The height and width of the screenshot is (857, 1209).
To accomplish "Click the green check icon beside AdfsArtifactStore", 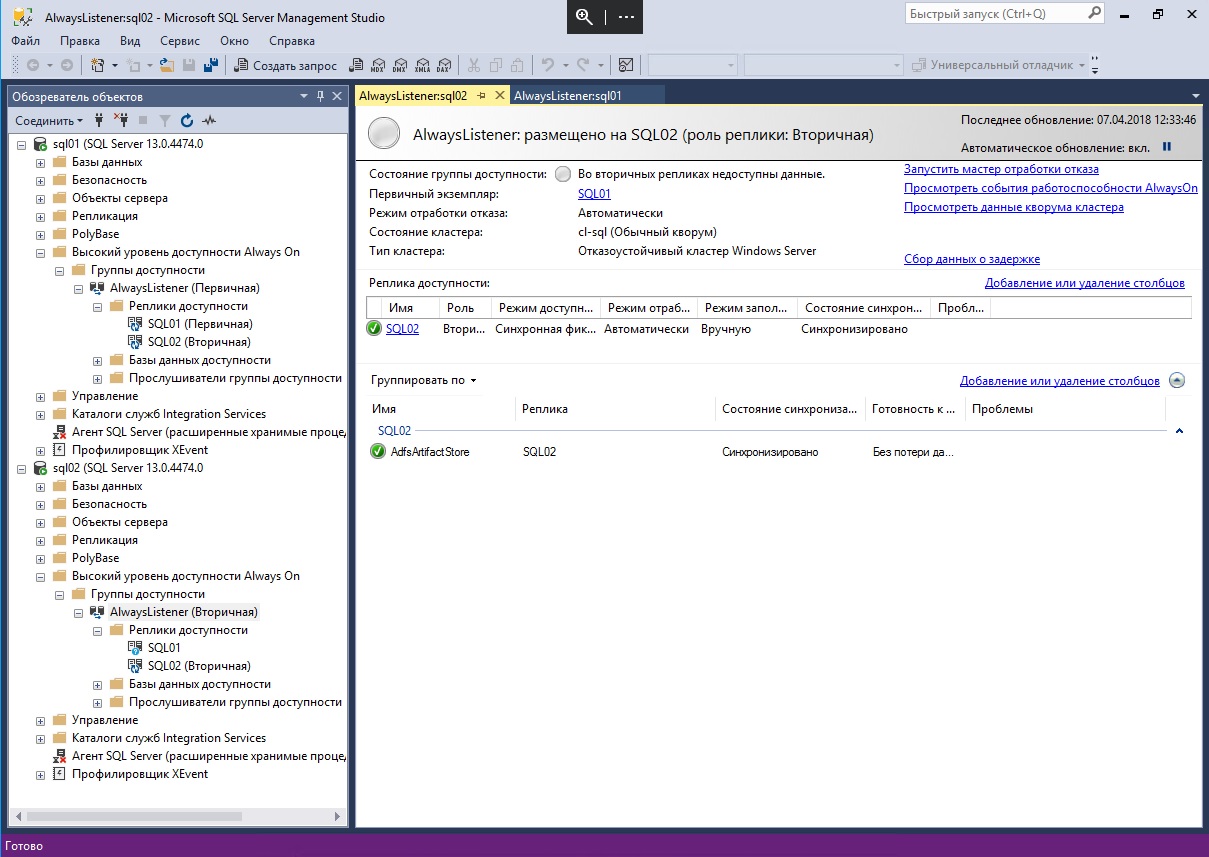I will point(378,452).
